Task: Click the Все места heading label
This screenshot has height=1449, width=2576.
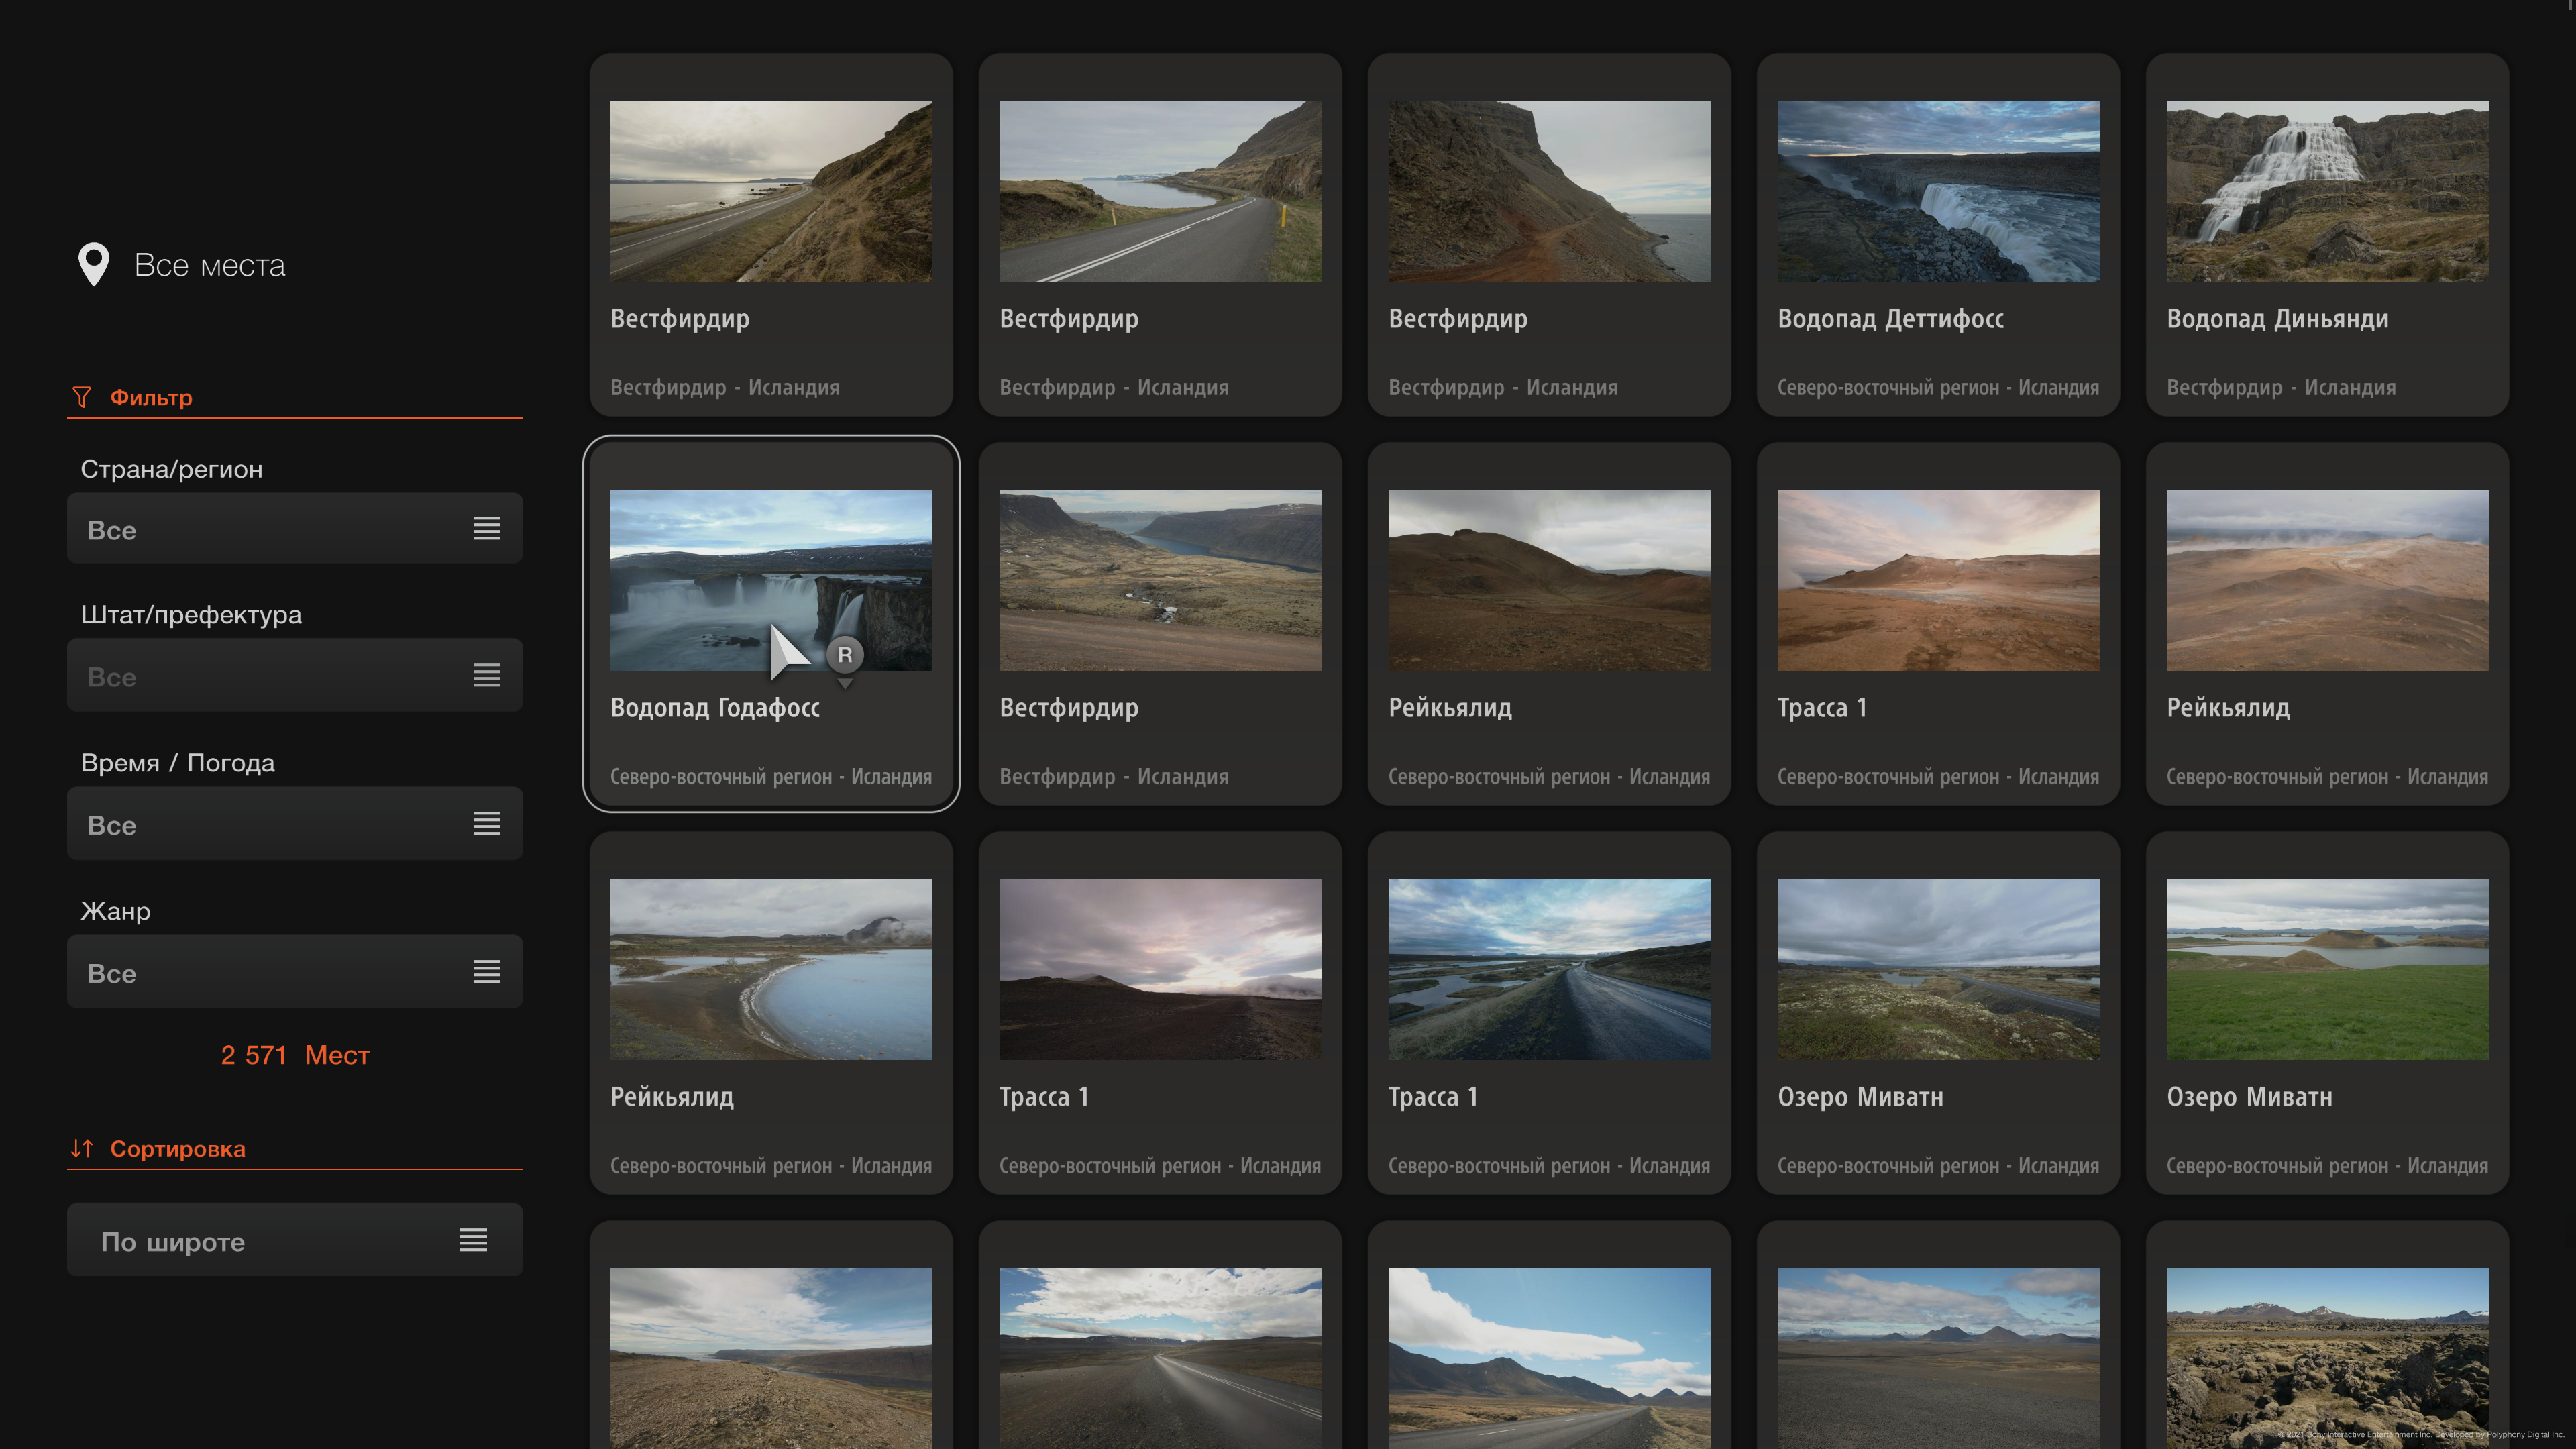Action: coord(210,265)
